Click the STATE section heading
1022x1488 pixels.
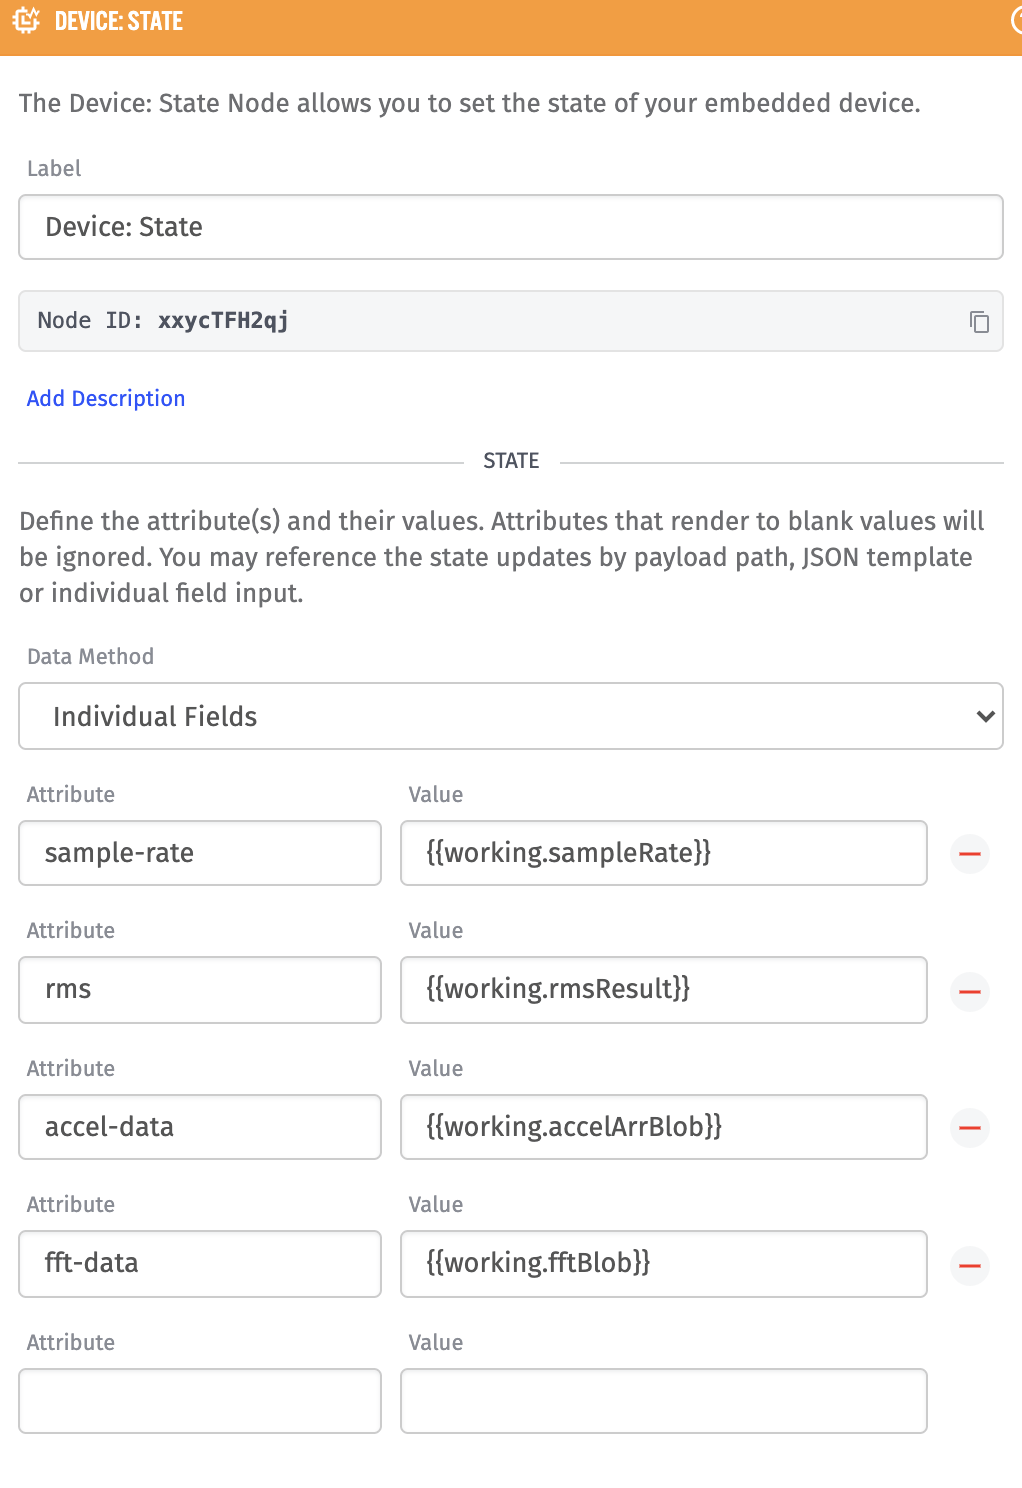511,461
